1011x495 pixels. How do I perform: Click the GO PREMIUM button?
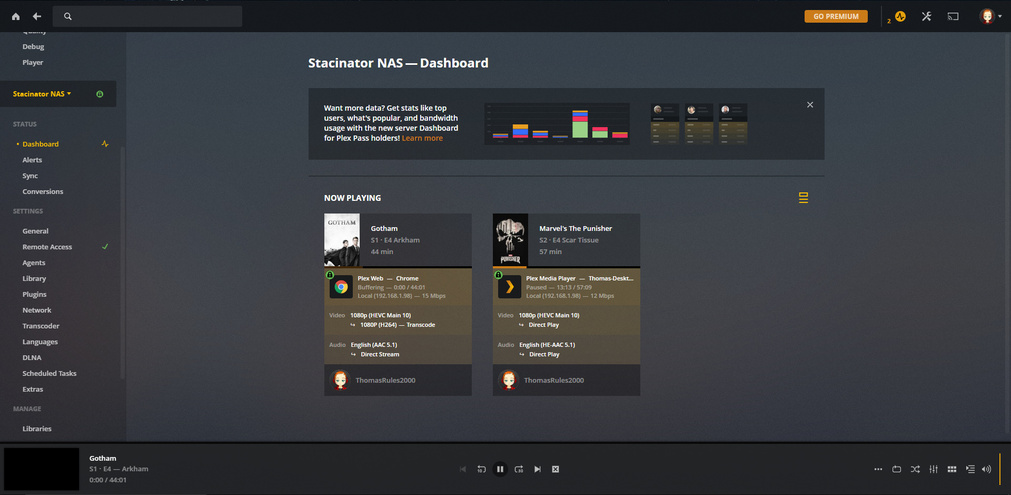click(836, 16)
